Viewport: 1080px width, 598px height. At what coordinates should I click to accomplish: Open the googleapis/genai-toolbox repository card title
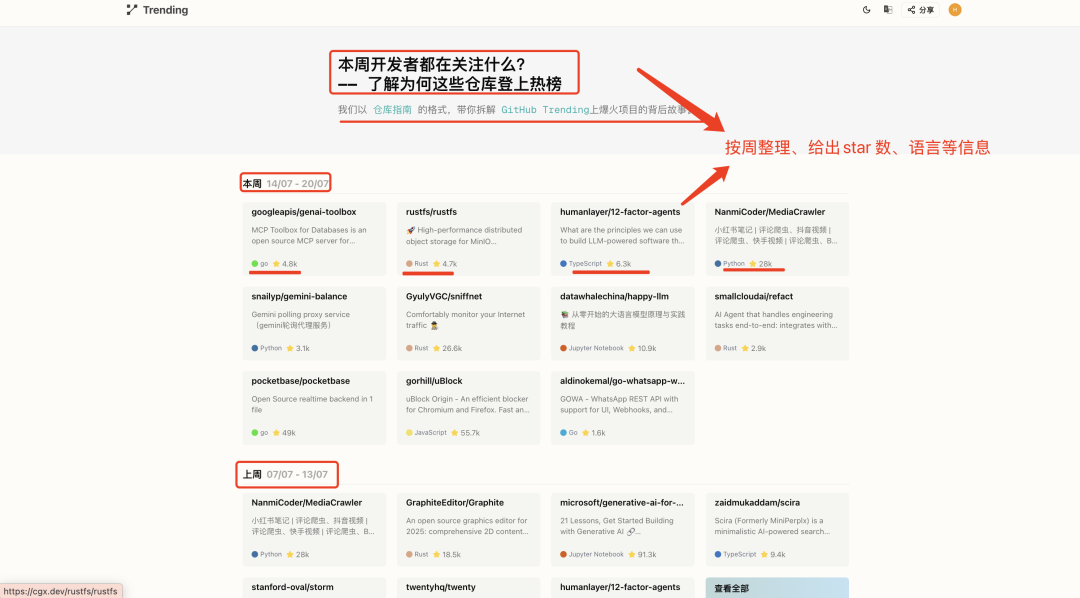pos(304,212)
